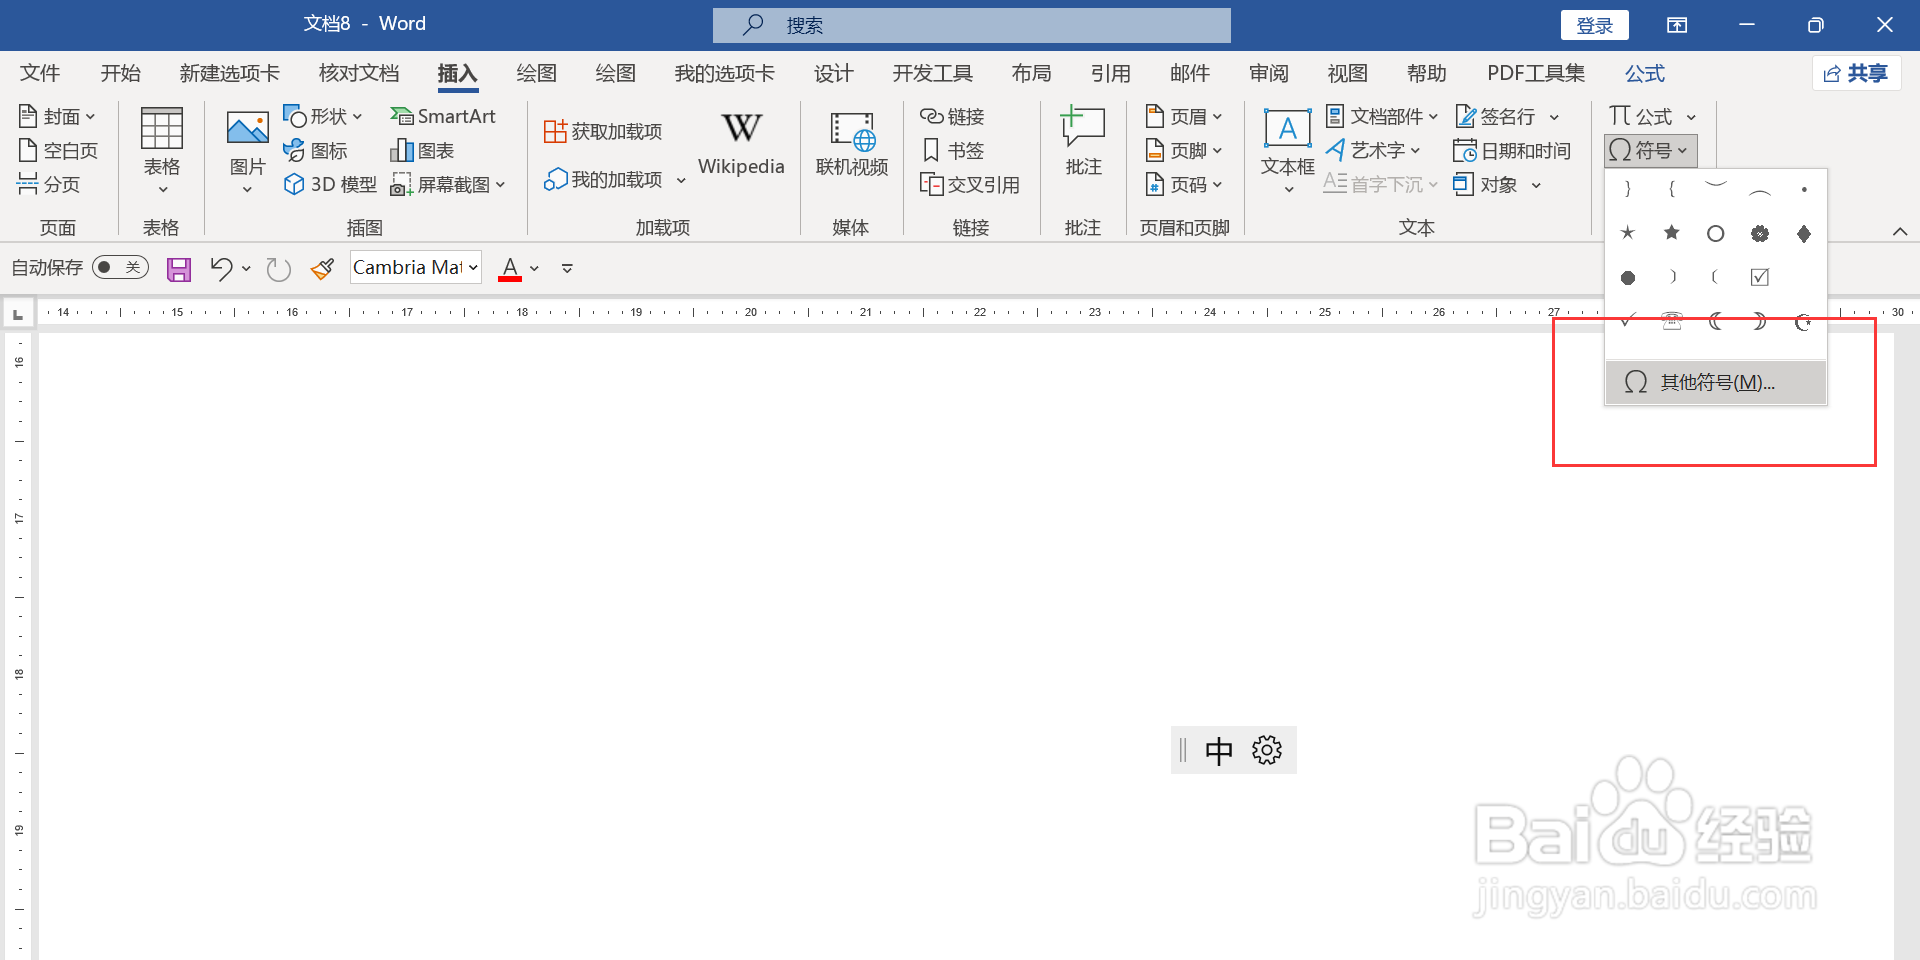Insert the crescent with star symbol
The image size is (1920, 960).
pyautogui.click(x=1804, y=321)
